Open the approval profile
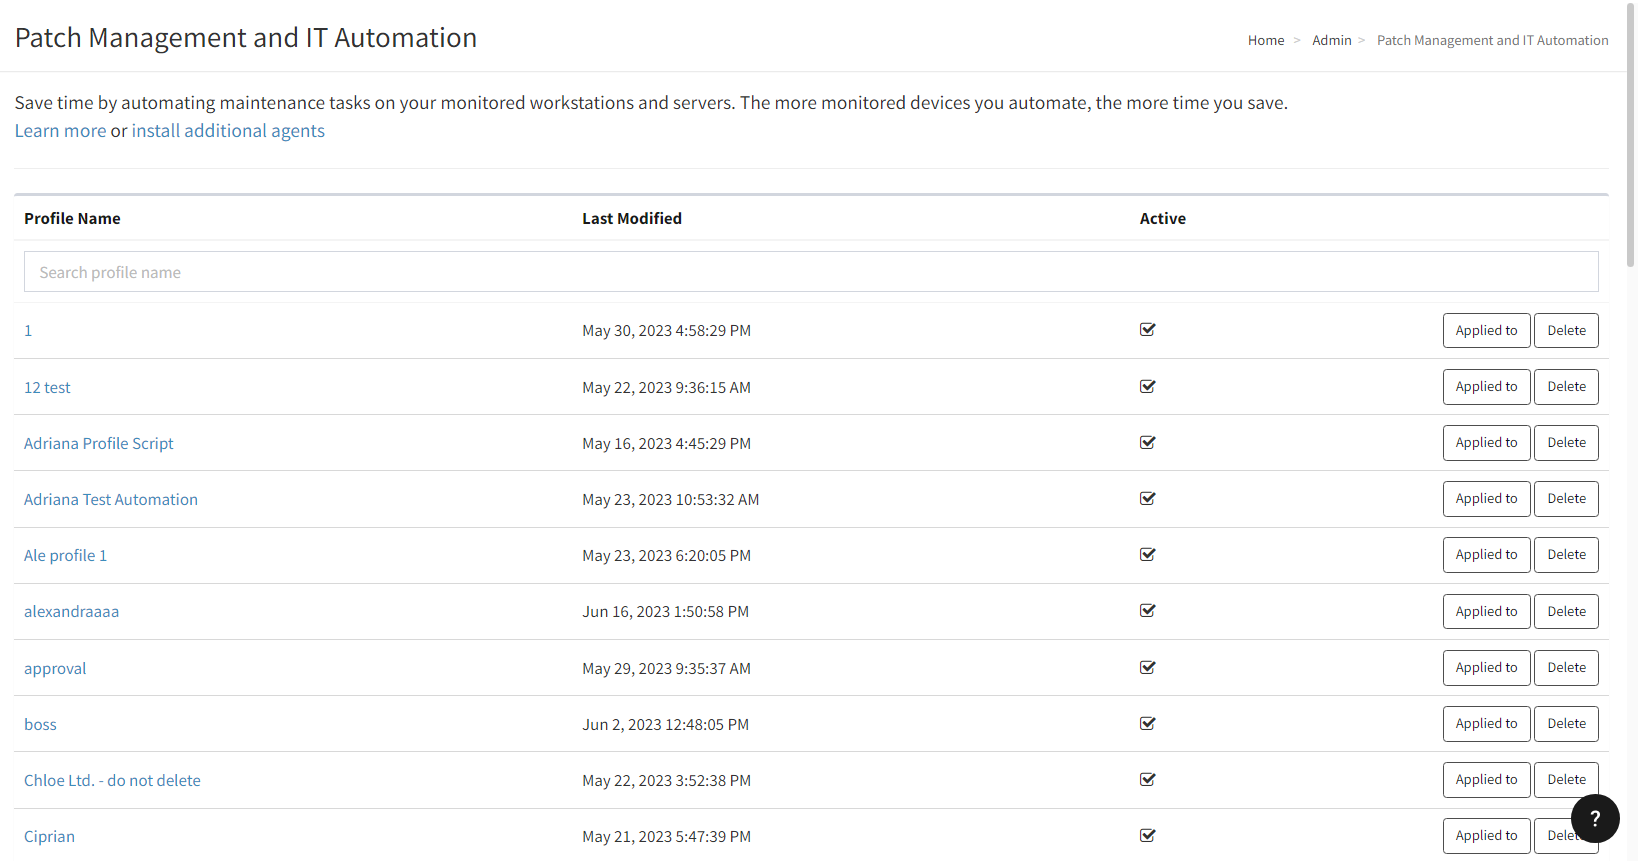This screenshot has width=1638, height=861. tap(55, 668)
